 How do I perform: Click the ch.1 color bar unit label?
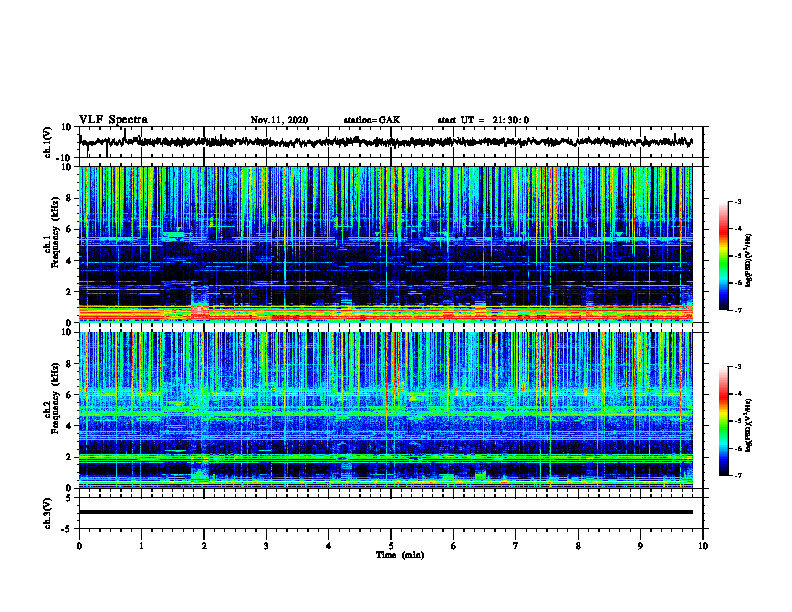click(x=749, y=261)
